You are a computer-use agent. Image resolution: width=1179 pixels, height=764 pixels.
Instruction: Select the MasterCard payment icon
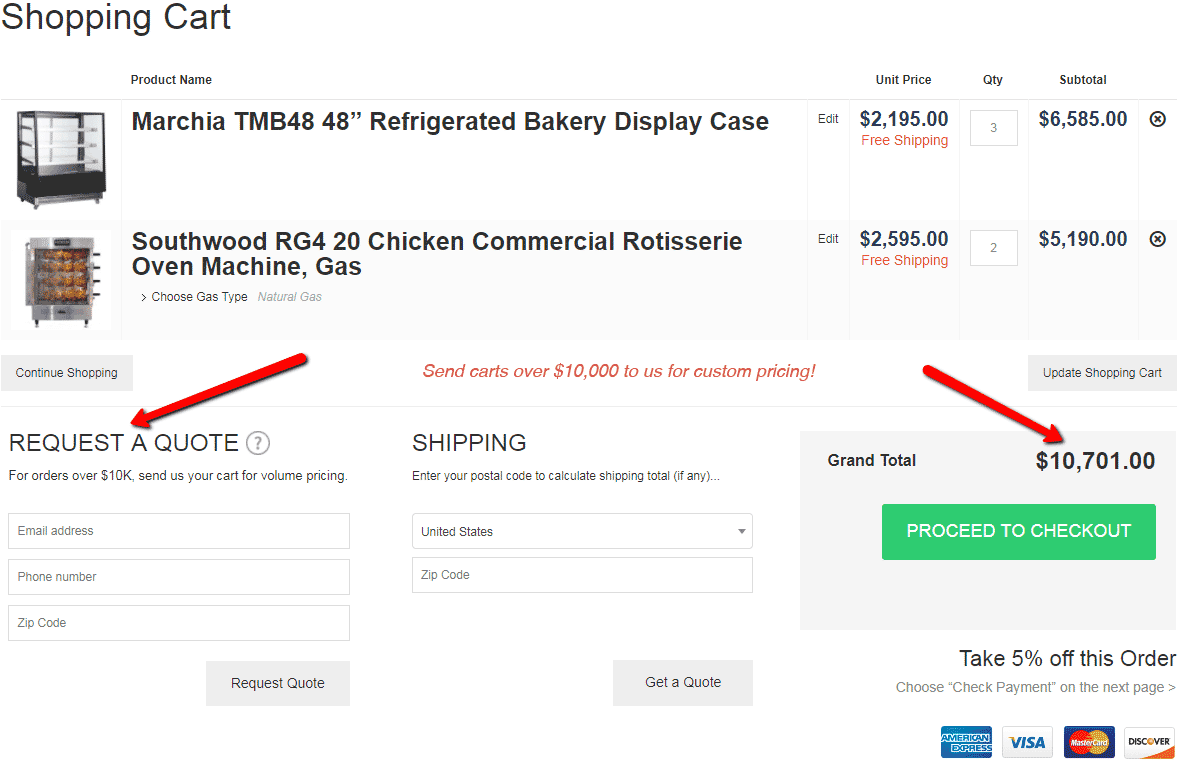pyautogui.click(x=1089, y=742)
